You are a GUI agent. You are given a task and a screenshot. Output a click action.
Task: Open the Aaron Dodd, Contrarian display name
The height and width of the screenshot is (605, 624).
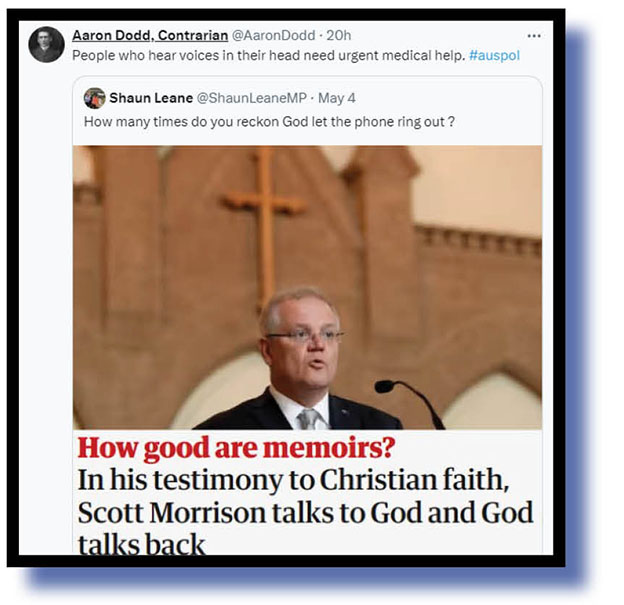tap(150, 35)
